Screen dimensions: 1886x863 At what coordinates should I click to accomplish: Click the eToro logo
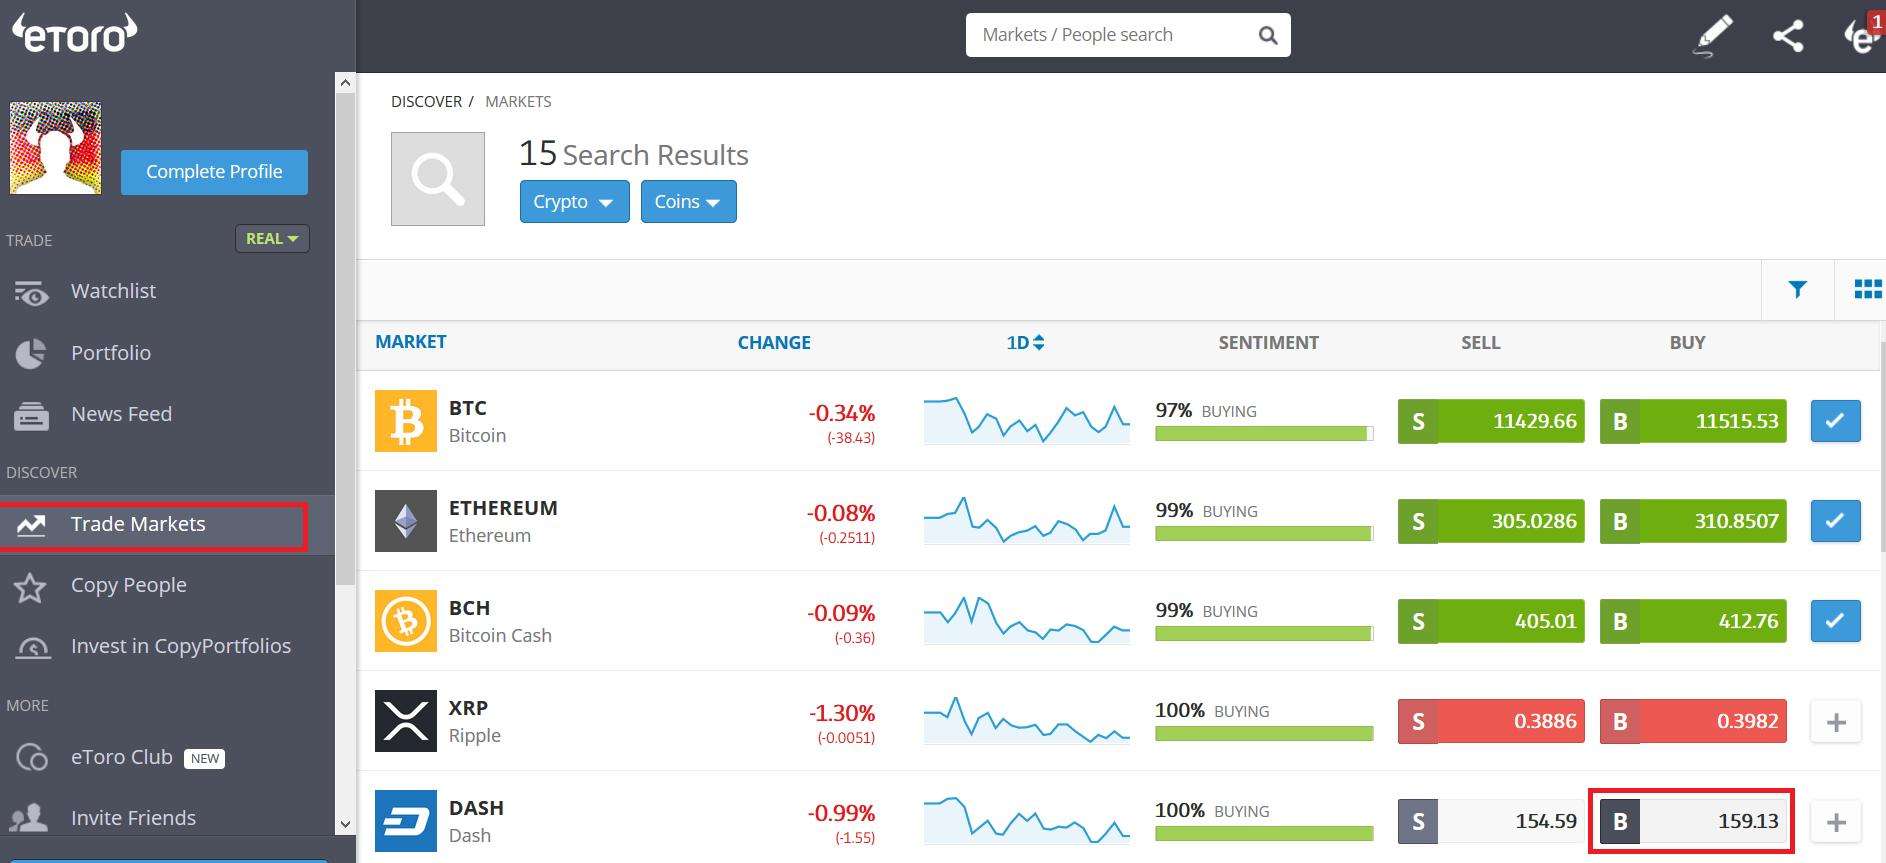[74, 33]
